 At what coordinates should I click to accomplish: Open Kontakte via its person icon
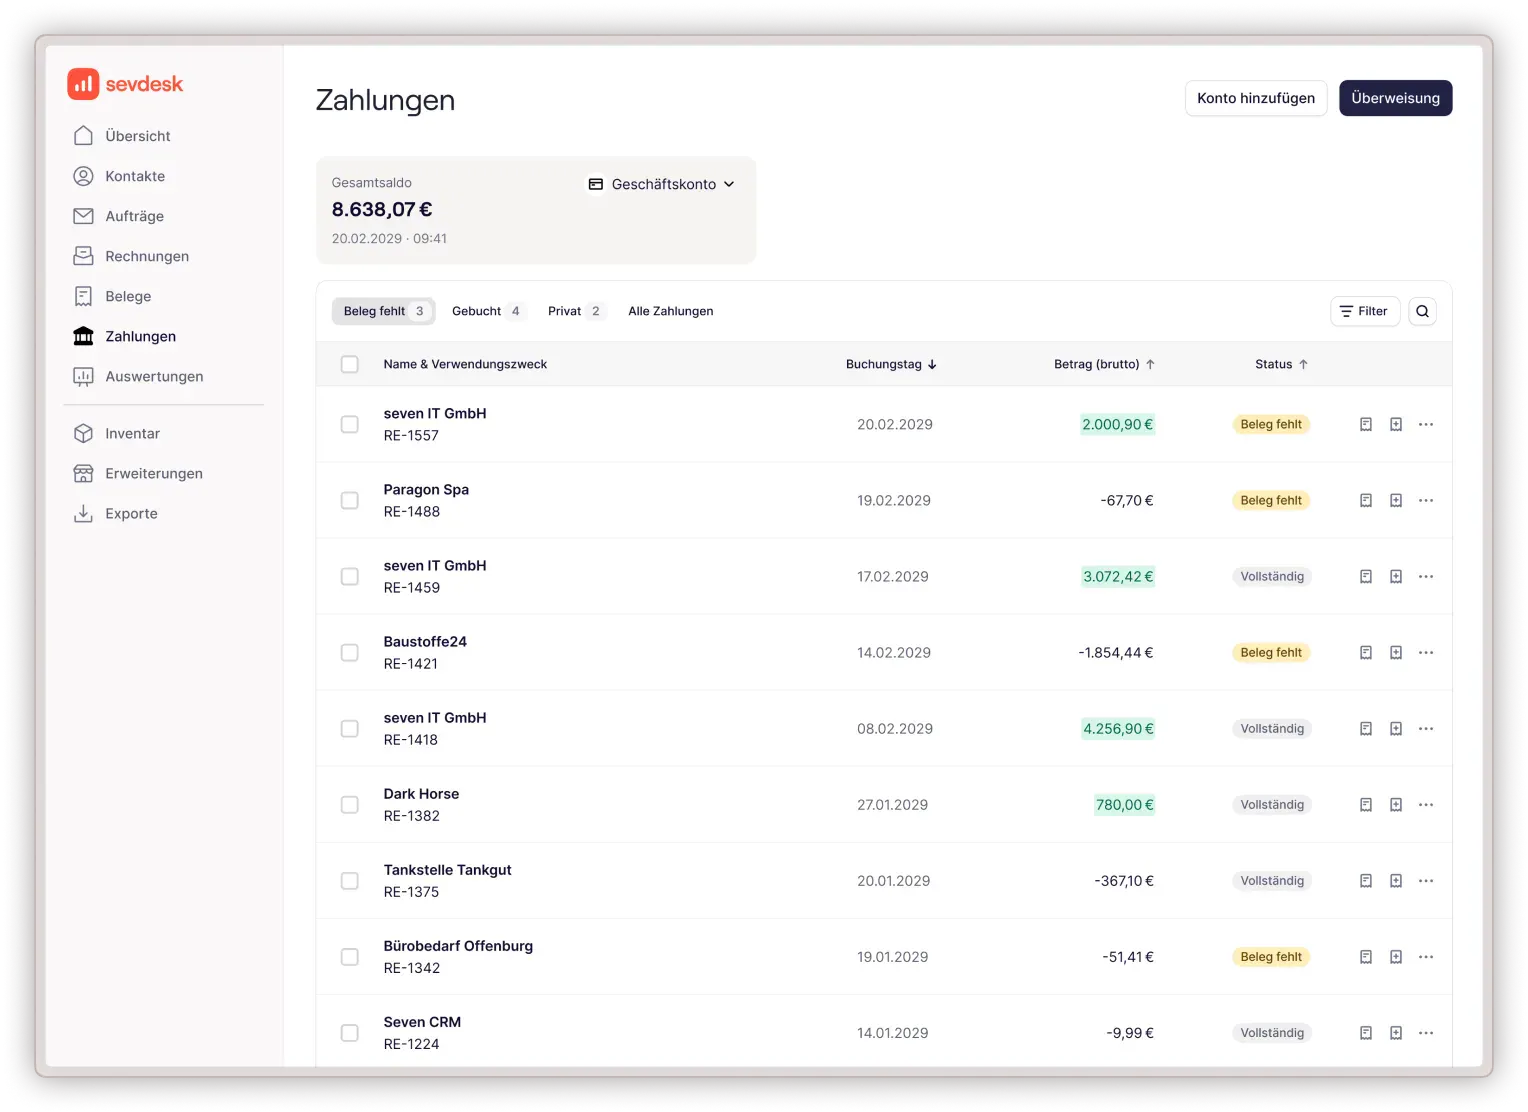pyautogui.click(x=84, y=176)
